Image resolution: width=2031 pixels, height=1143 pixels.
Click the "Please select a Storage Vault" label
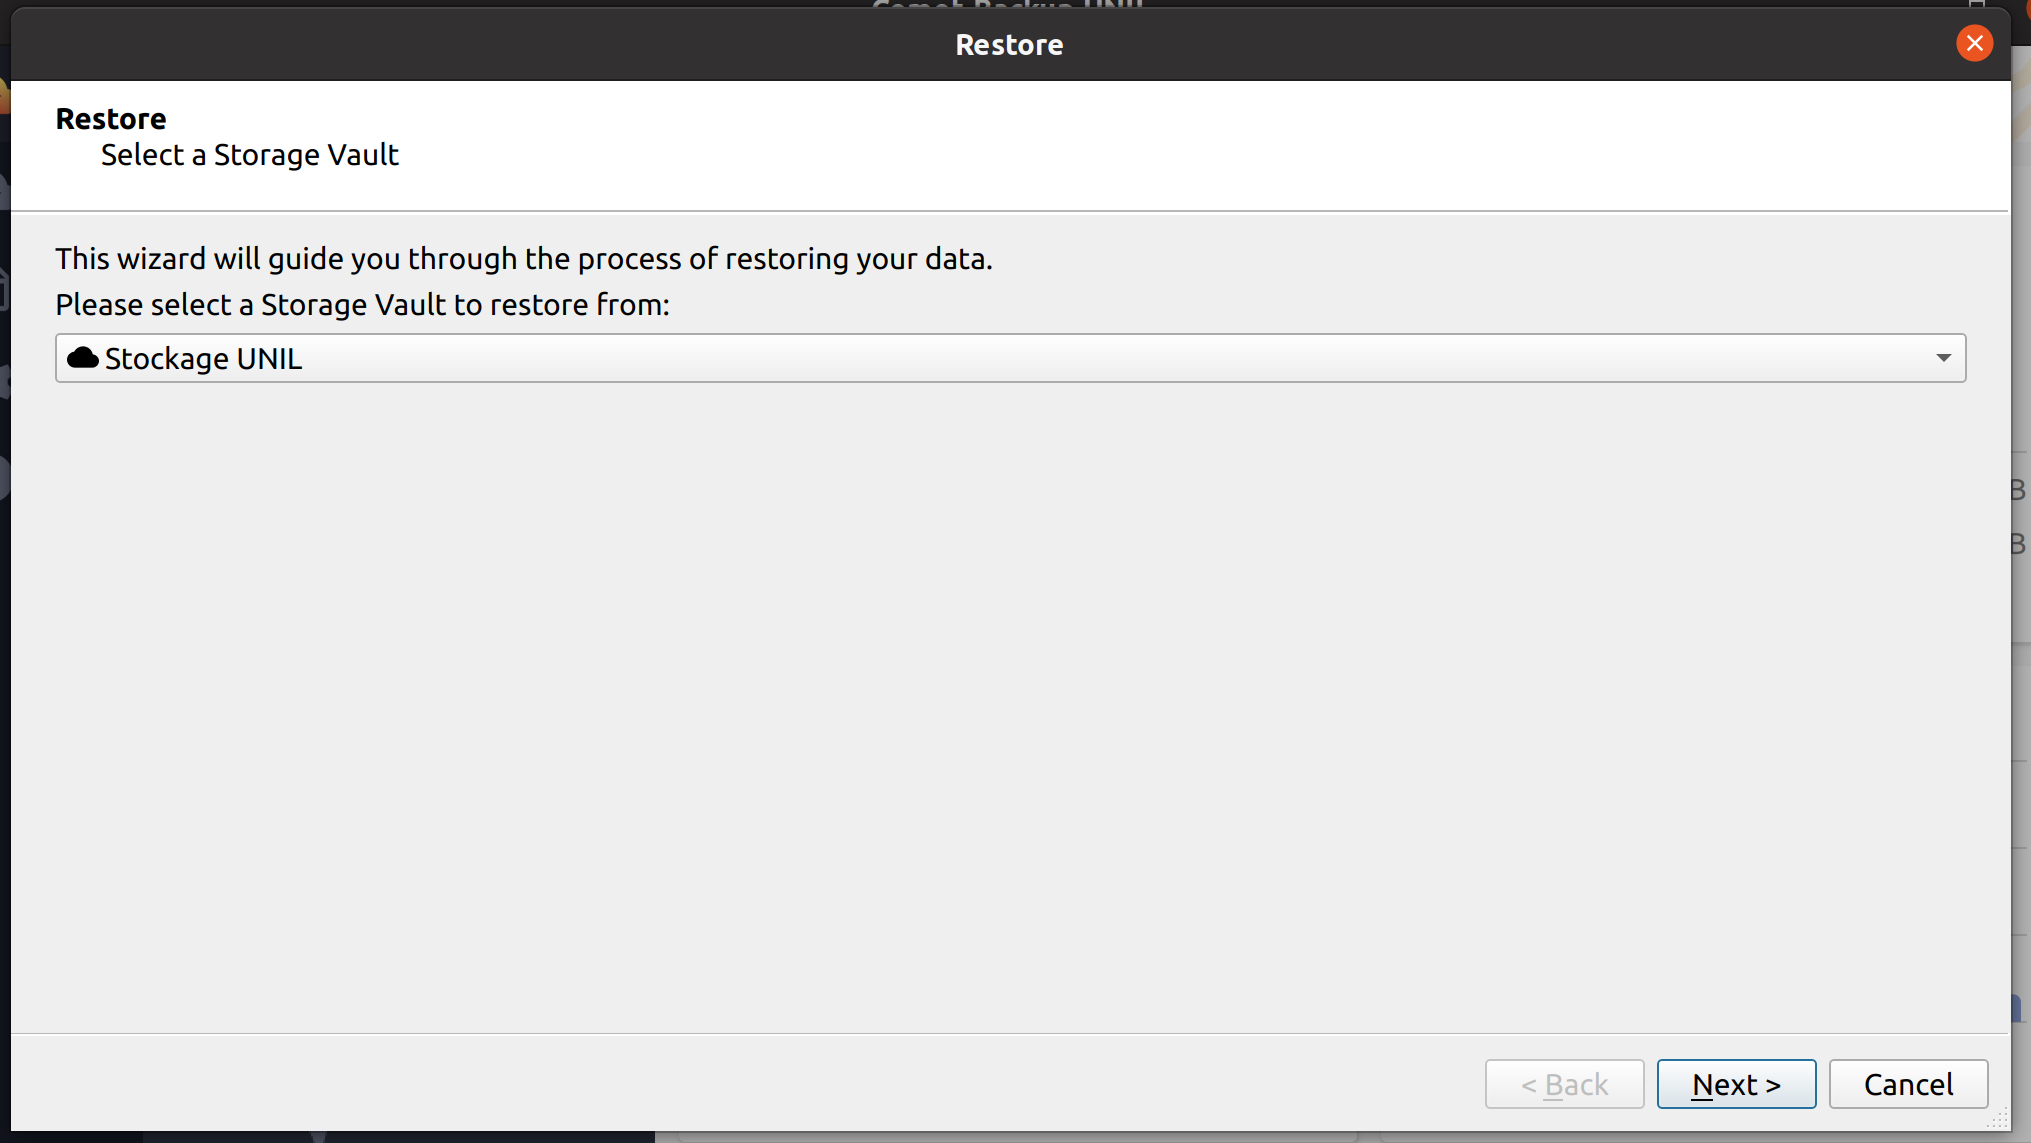tap(362, 305)
